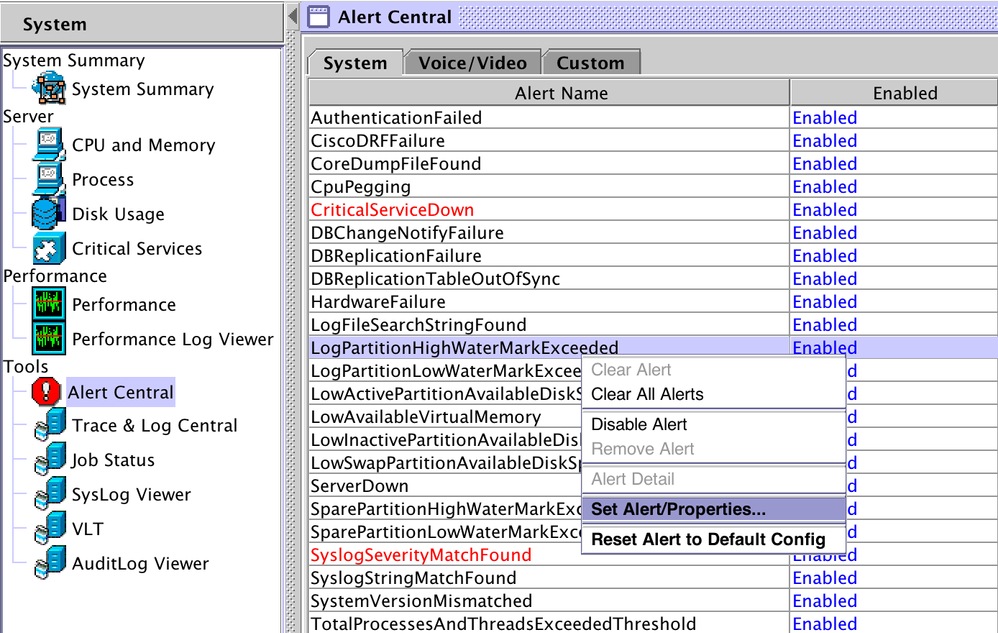This screenshot has width=998, height=633.
Task: Click the Critical Services icon
Action: click(x=49, y=249)
